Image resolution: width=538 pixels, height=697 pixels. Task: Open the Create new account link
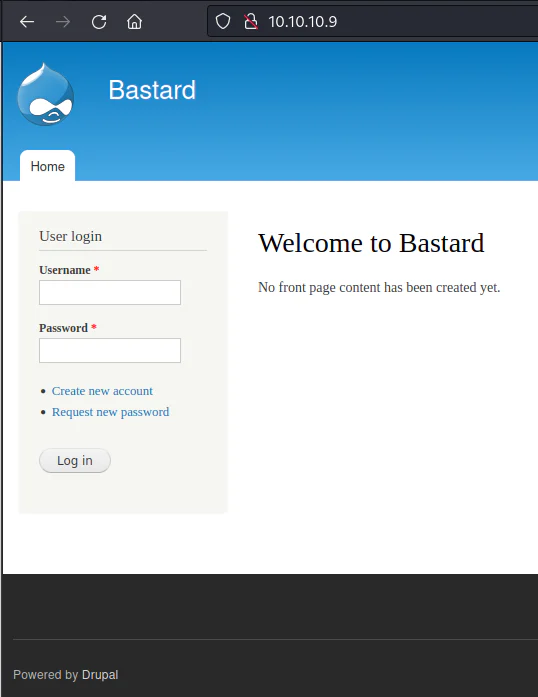pos(102,391)
